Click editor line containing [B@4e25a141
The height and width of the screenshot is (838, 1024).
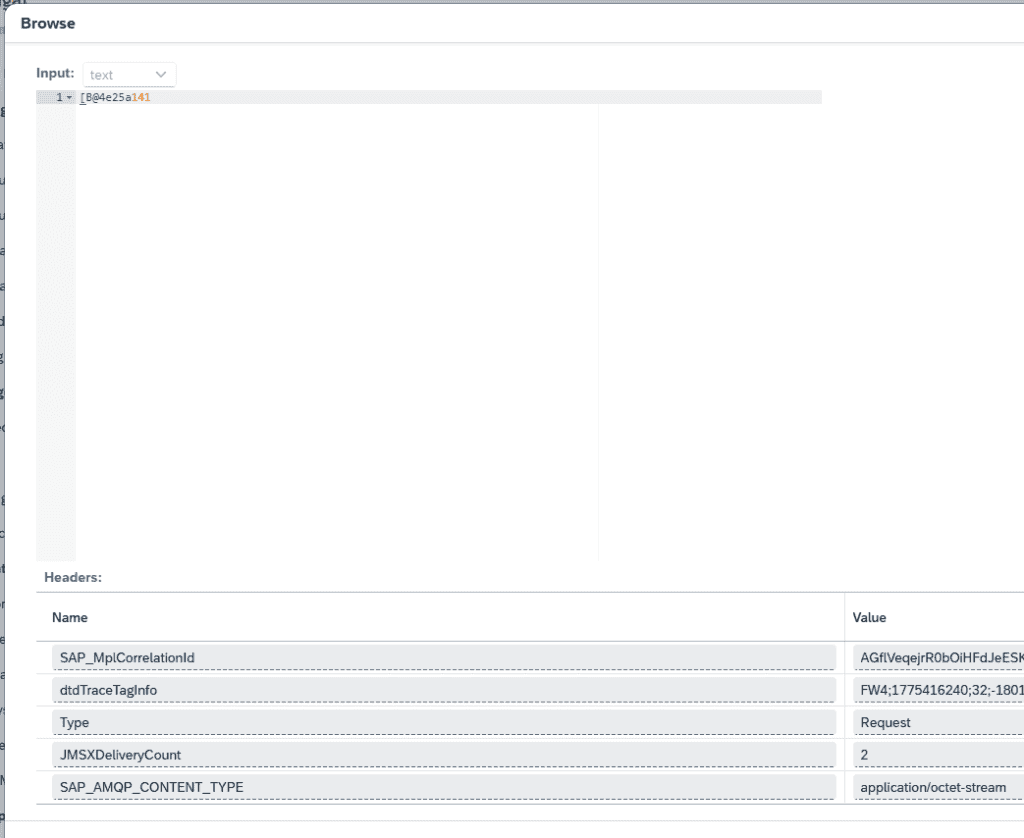coord(449,97)
